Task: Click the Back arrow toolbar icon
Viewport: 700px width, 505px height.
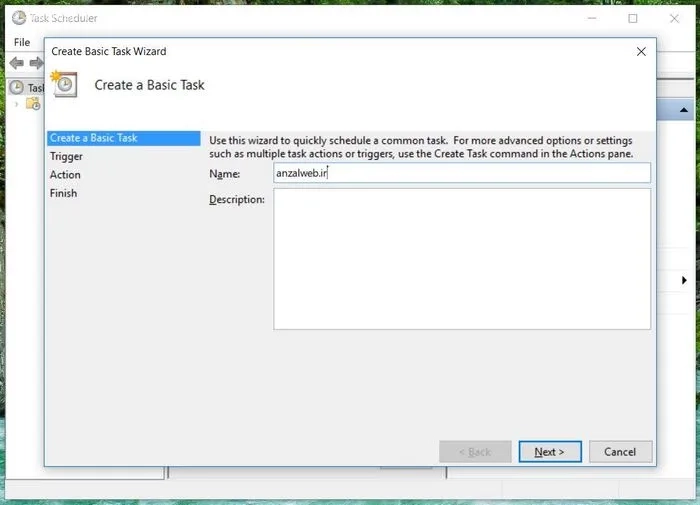Action: (x=16, y=63)
